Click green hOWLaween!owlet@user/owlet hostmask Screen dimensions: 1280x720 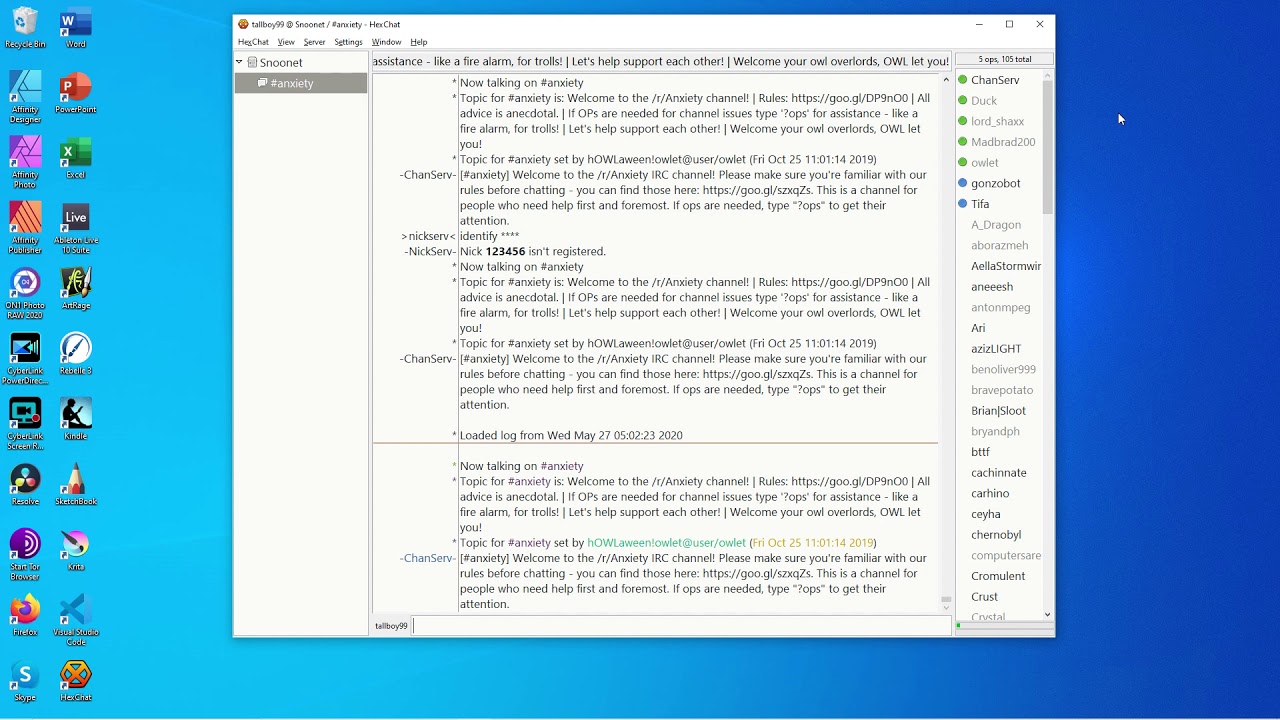666,543
